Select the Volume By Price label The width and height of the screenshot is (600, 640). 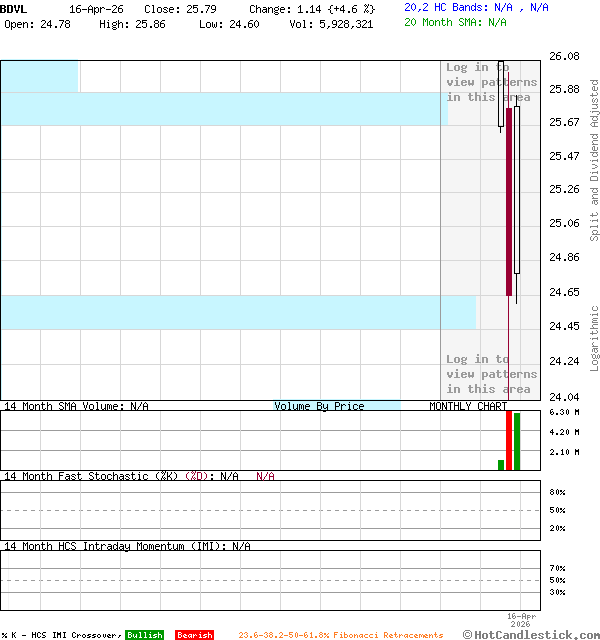(319, 406)
